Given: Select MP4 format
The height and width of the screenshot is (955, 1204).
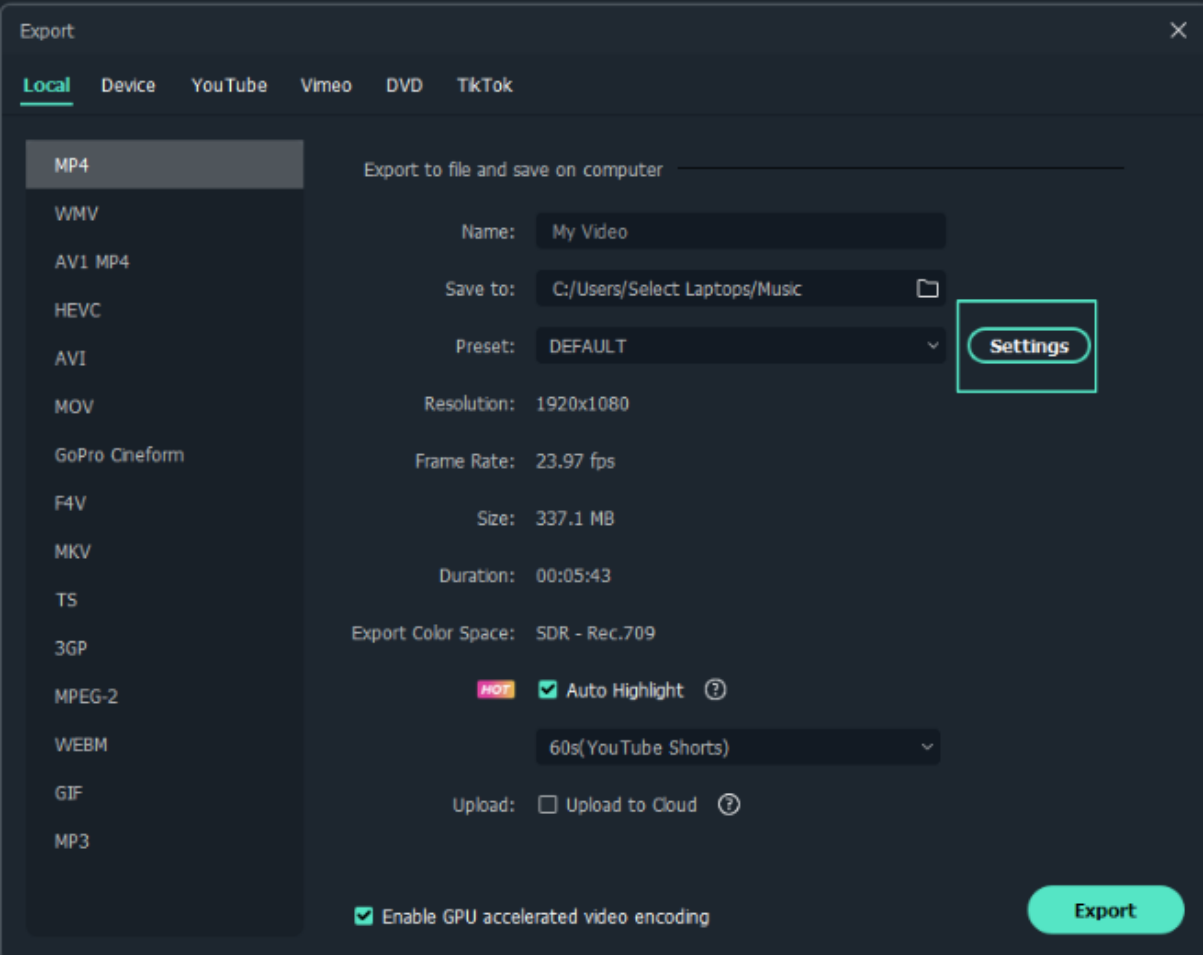Looking at the screenshot, I should point(165,165).
